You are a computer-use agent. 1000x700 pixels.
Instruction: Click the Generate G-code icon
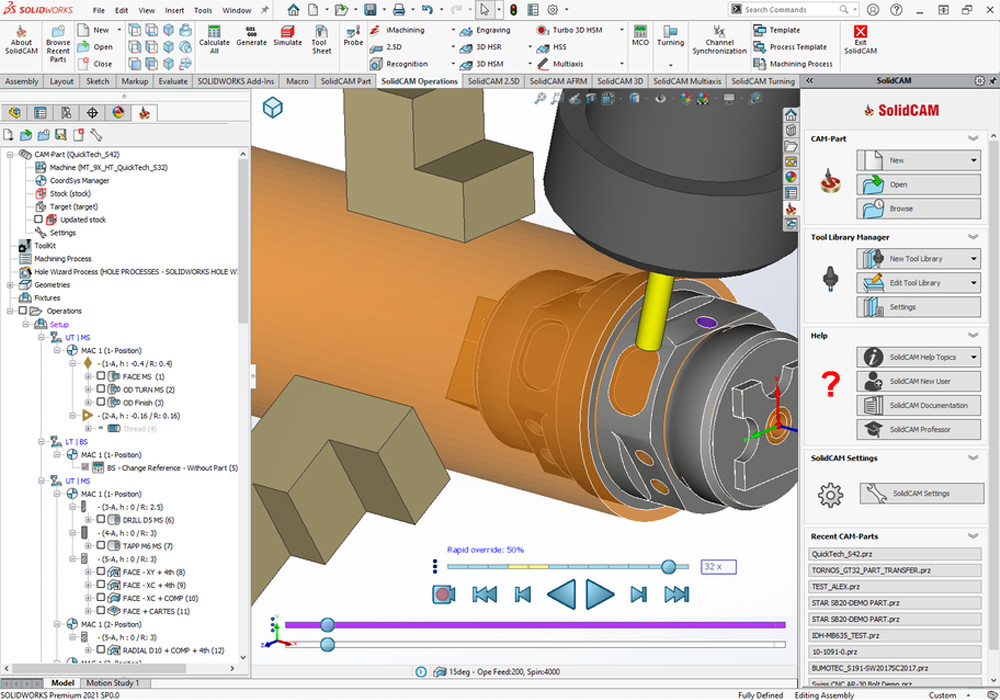(x=251, y=36)
